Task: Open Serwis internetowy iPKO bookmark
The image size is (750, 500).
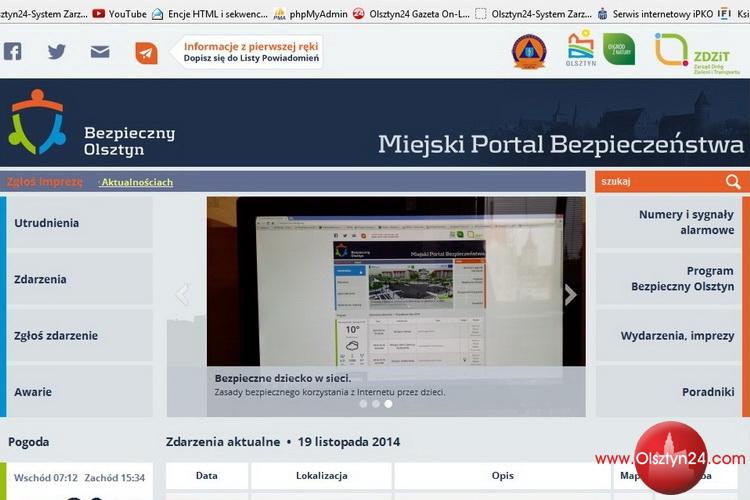Action: click(x=656, y=14)
